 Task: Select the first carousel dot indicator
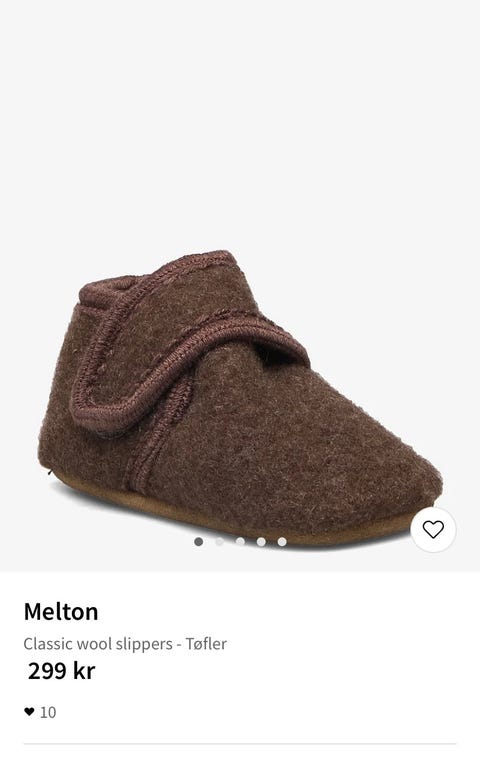click(198, 542)
